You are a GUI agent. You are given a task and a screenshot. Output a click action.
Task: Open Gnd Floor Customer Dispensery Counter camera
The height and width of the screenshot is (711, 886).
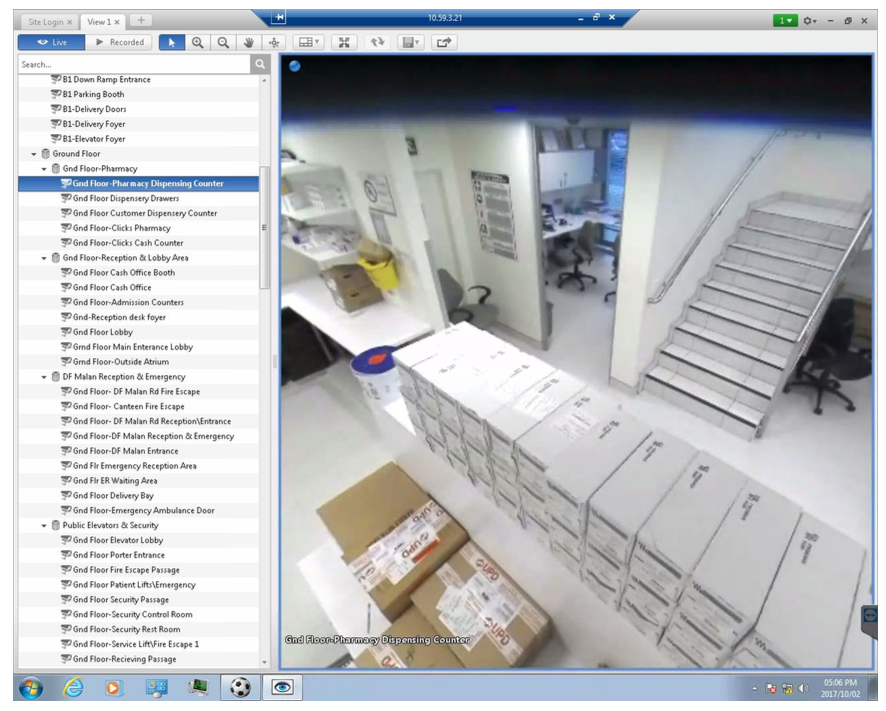click(145, 213)
